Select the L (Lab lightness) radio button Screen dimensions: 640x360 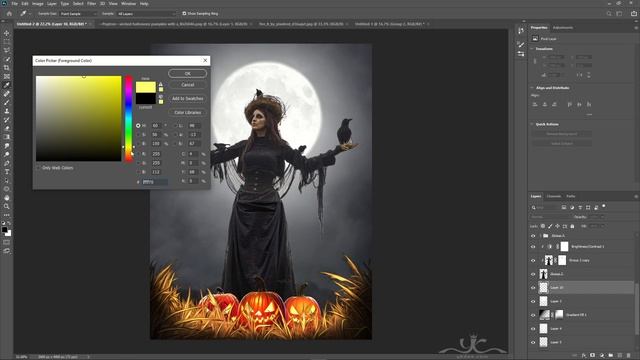(176, 126)
